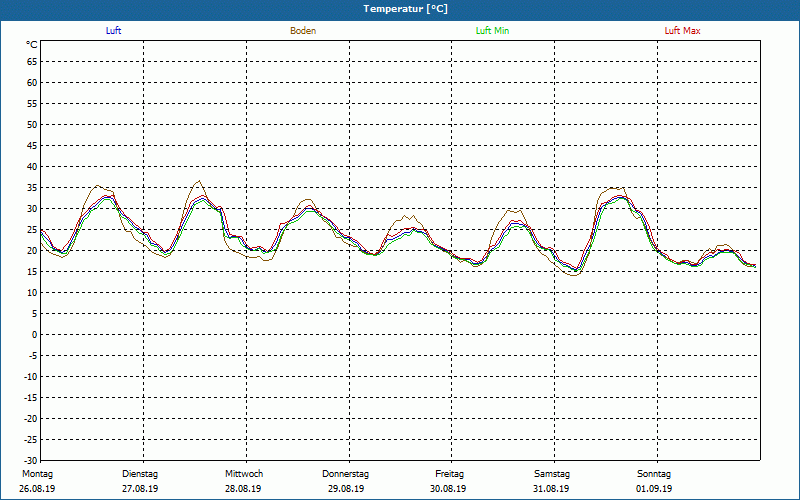Screen dimensions: 800x500
Task: Click the '-15' y-axis value
Action: coord(31,397)
